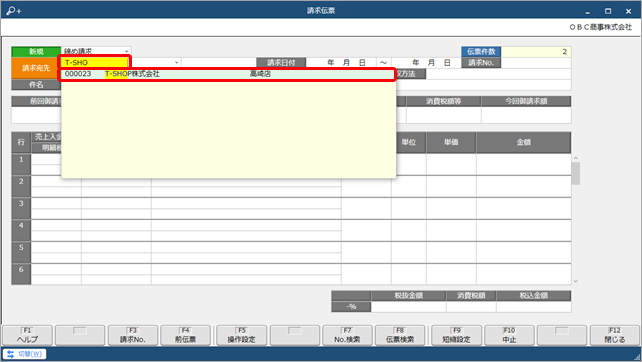Image resolution: width=642 pixels, height=362 pixels.
Task: Select the 000023 T-SHOP株式会社 suggestion row
Action: click(x=228, y=74)
